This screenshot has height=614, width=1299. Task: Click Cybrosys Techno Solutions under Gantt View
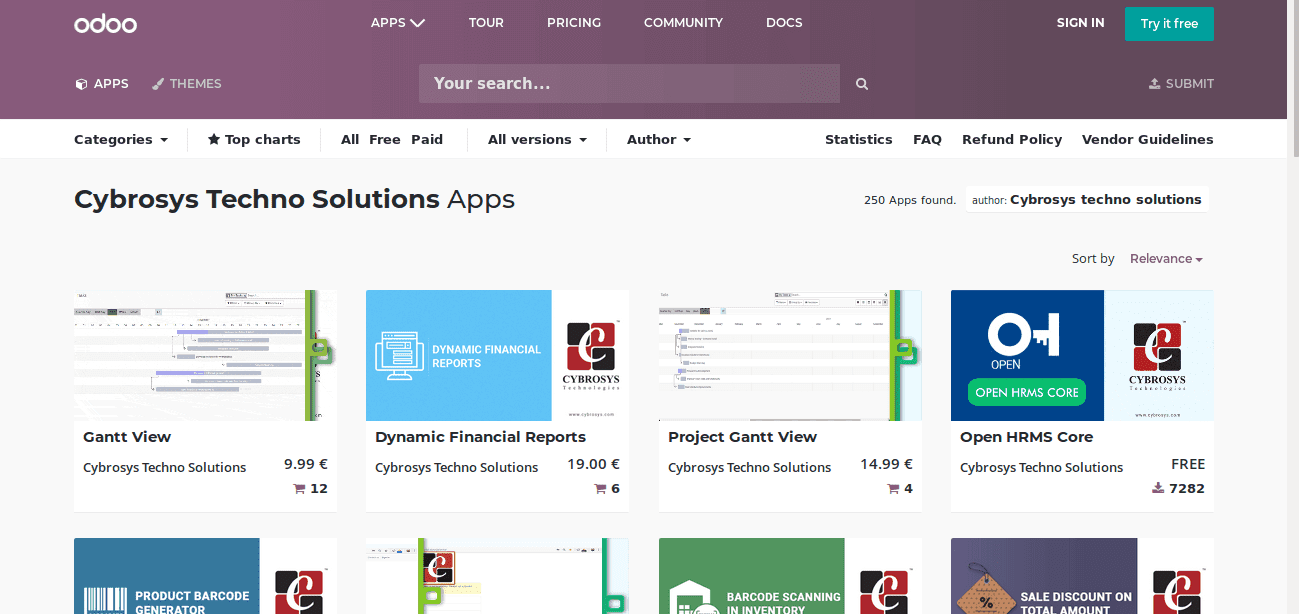[164, 468]
